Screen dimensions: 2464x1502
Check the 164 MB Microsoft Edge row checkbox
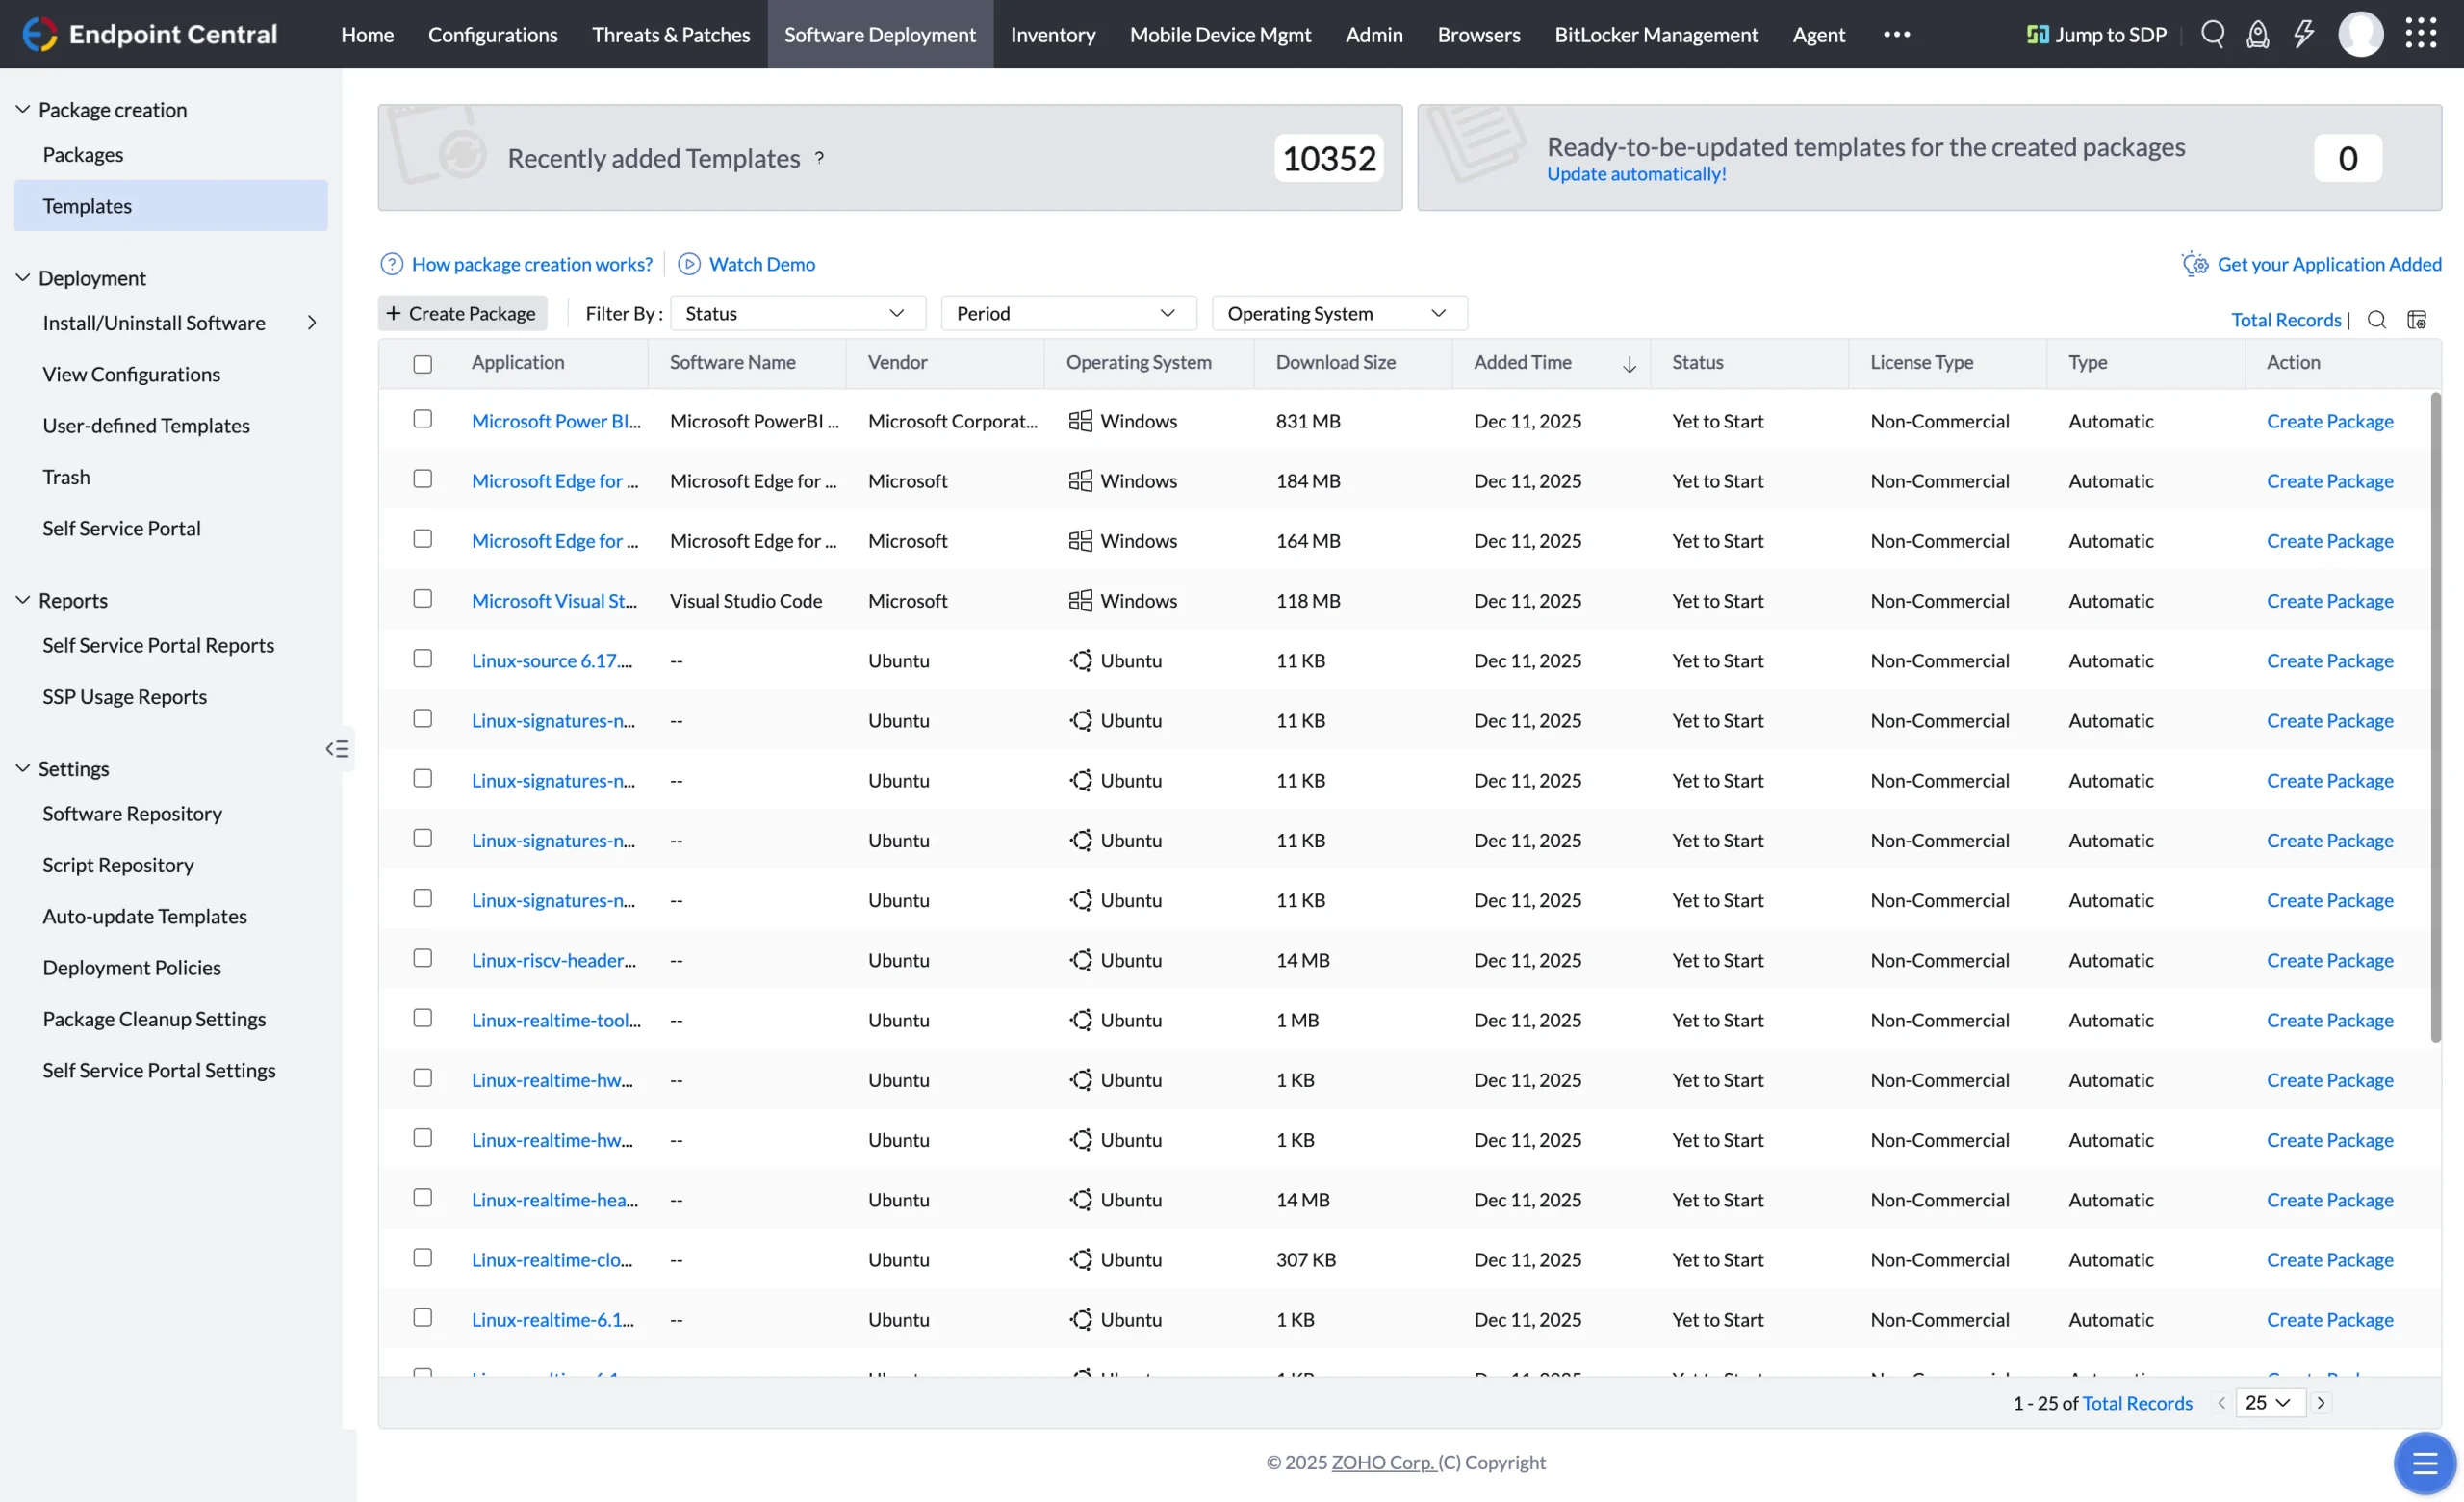pyautogui.click(x=423, y=539)
